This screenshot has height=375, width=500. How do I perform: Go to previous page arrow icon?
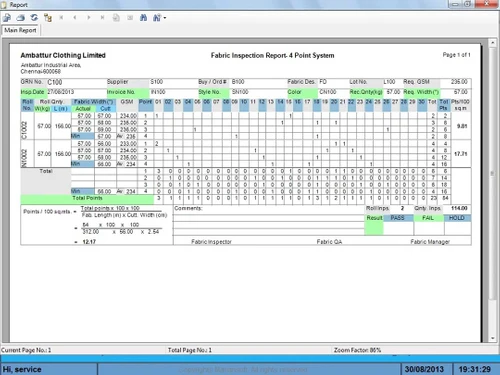(75, 18)
